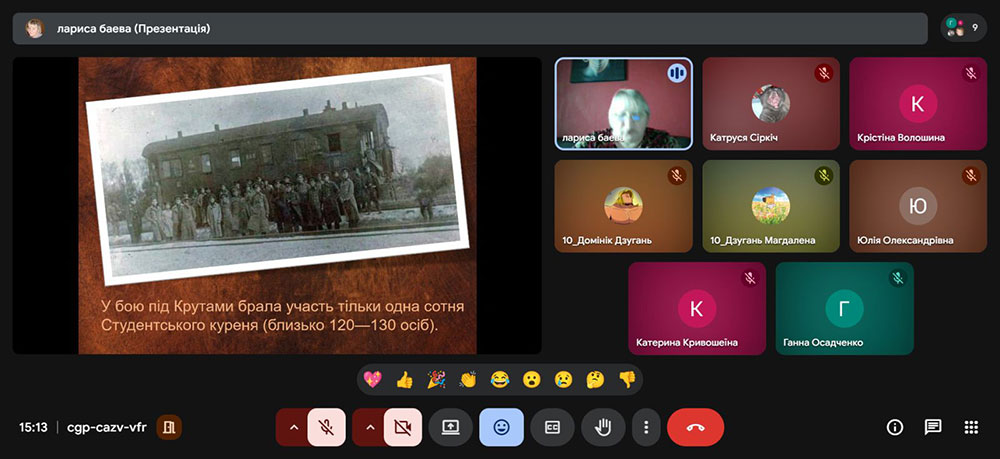The height and width of the screenshot is (459, 1000).
Task: Toggle the microphone mute button
Action: point(326,427)
